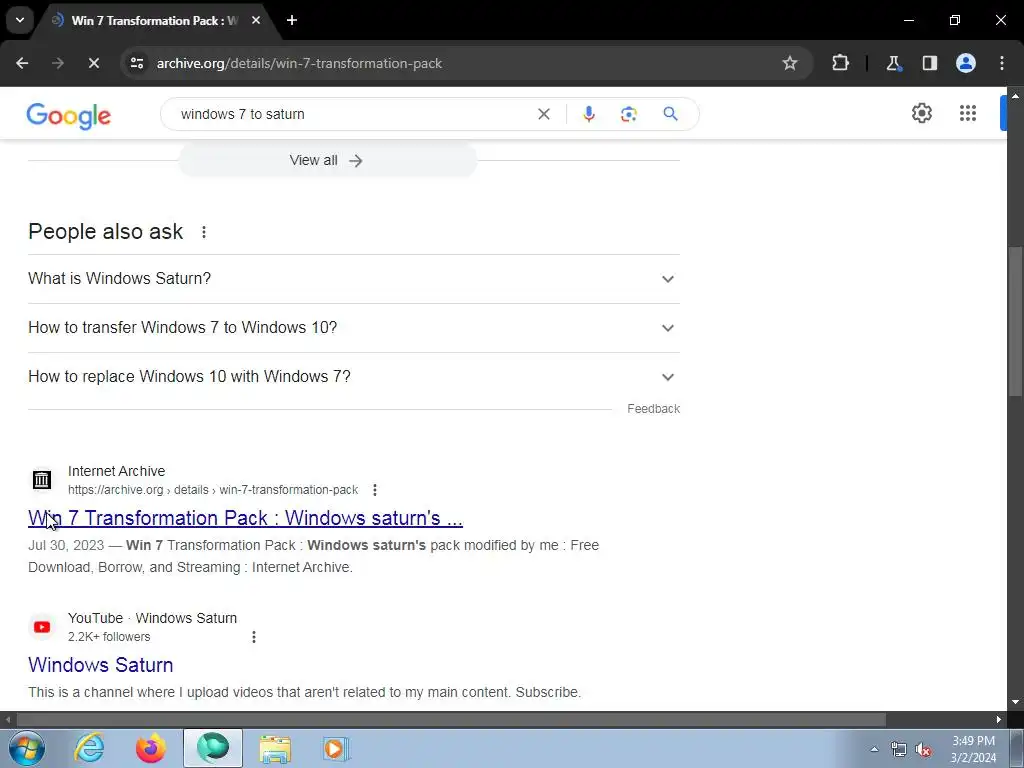1024x768 pixels.
Task: Open the 'Windows Saturn' YouTube link
Action: tap(101, 665)
